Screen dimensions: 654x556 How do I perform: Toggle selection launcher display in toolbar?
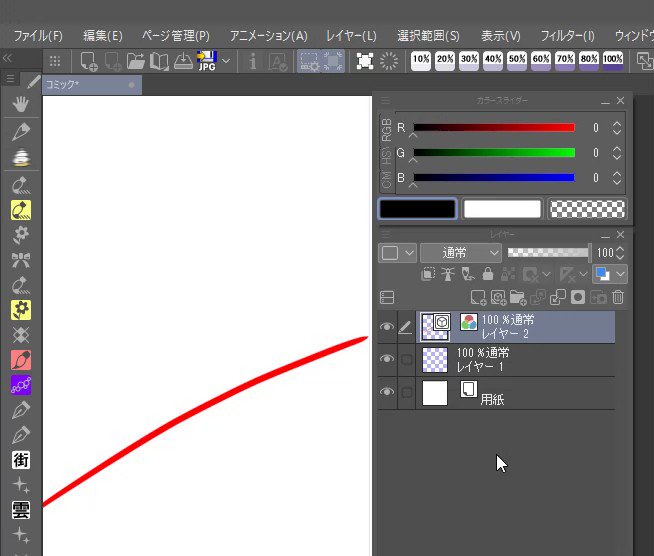(x=309, y=61)
